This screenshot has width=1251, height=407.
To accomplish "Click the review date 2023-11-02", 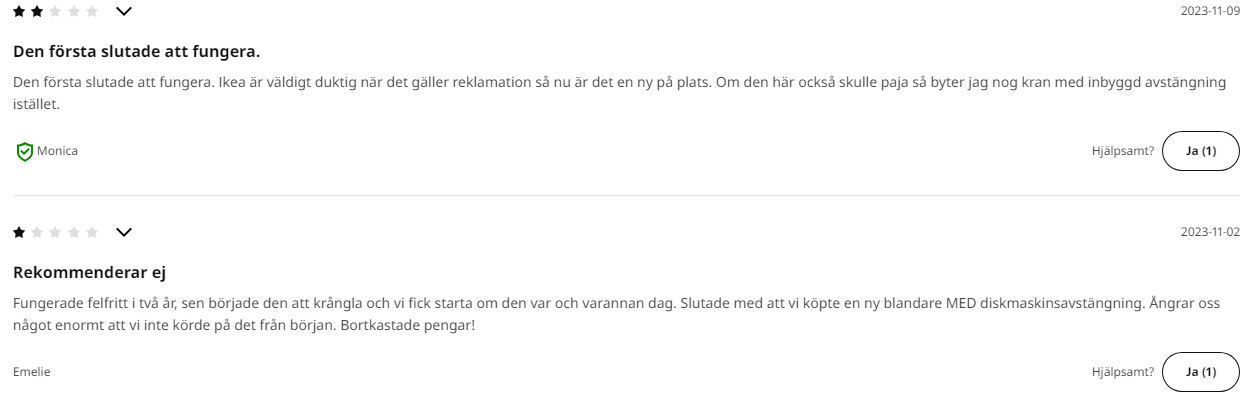I will [1210, 232].
